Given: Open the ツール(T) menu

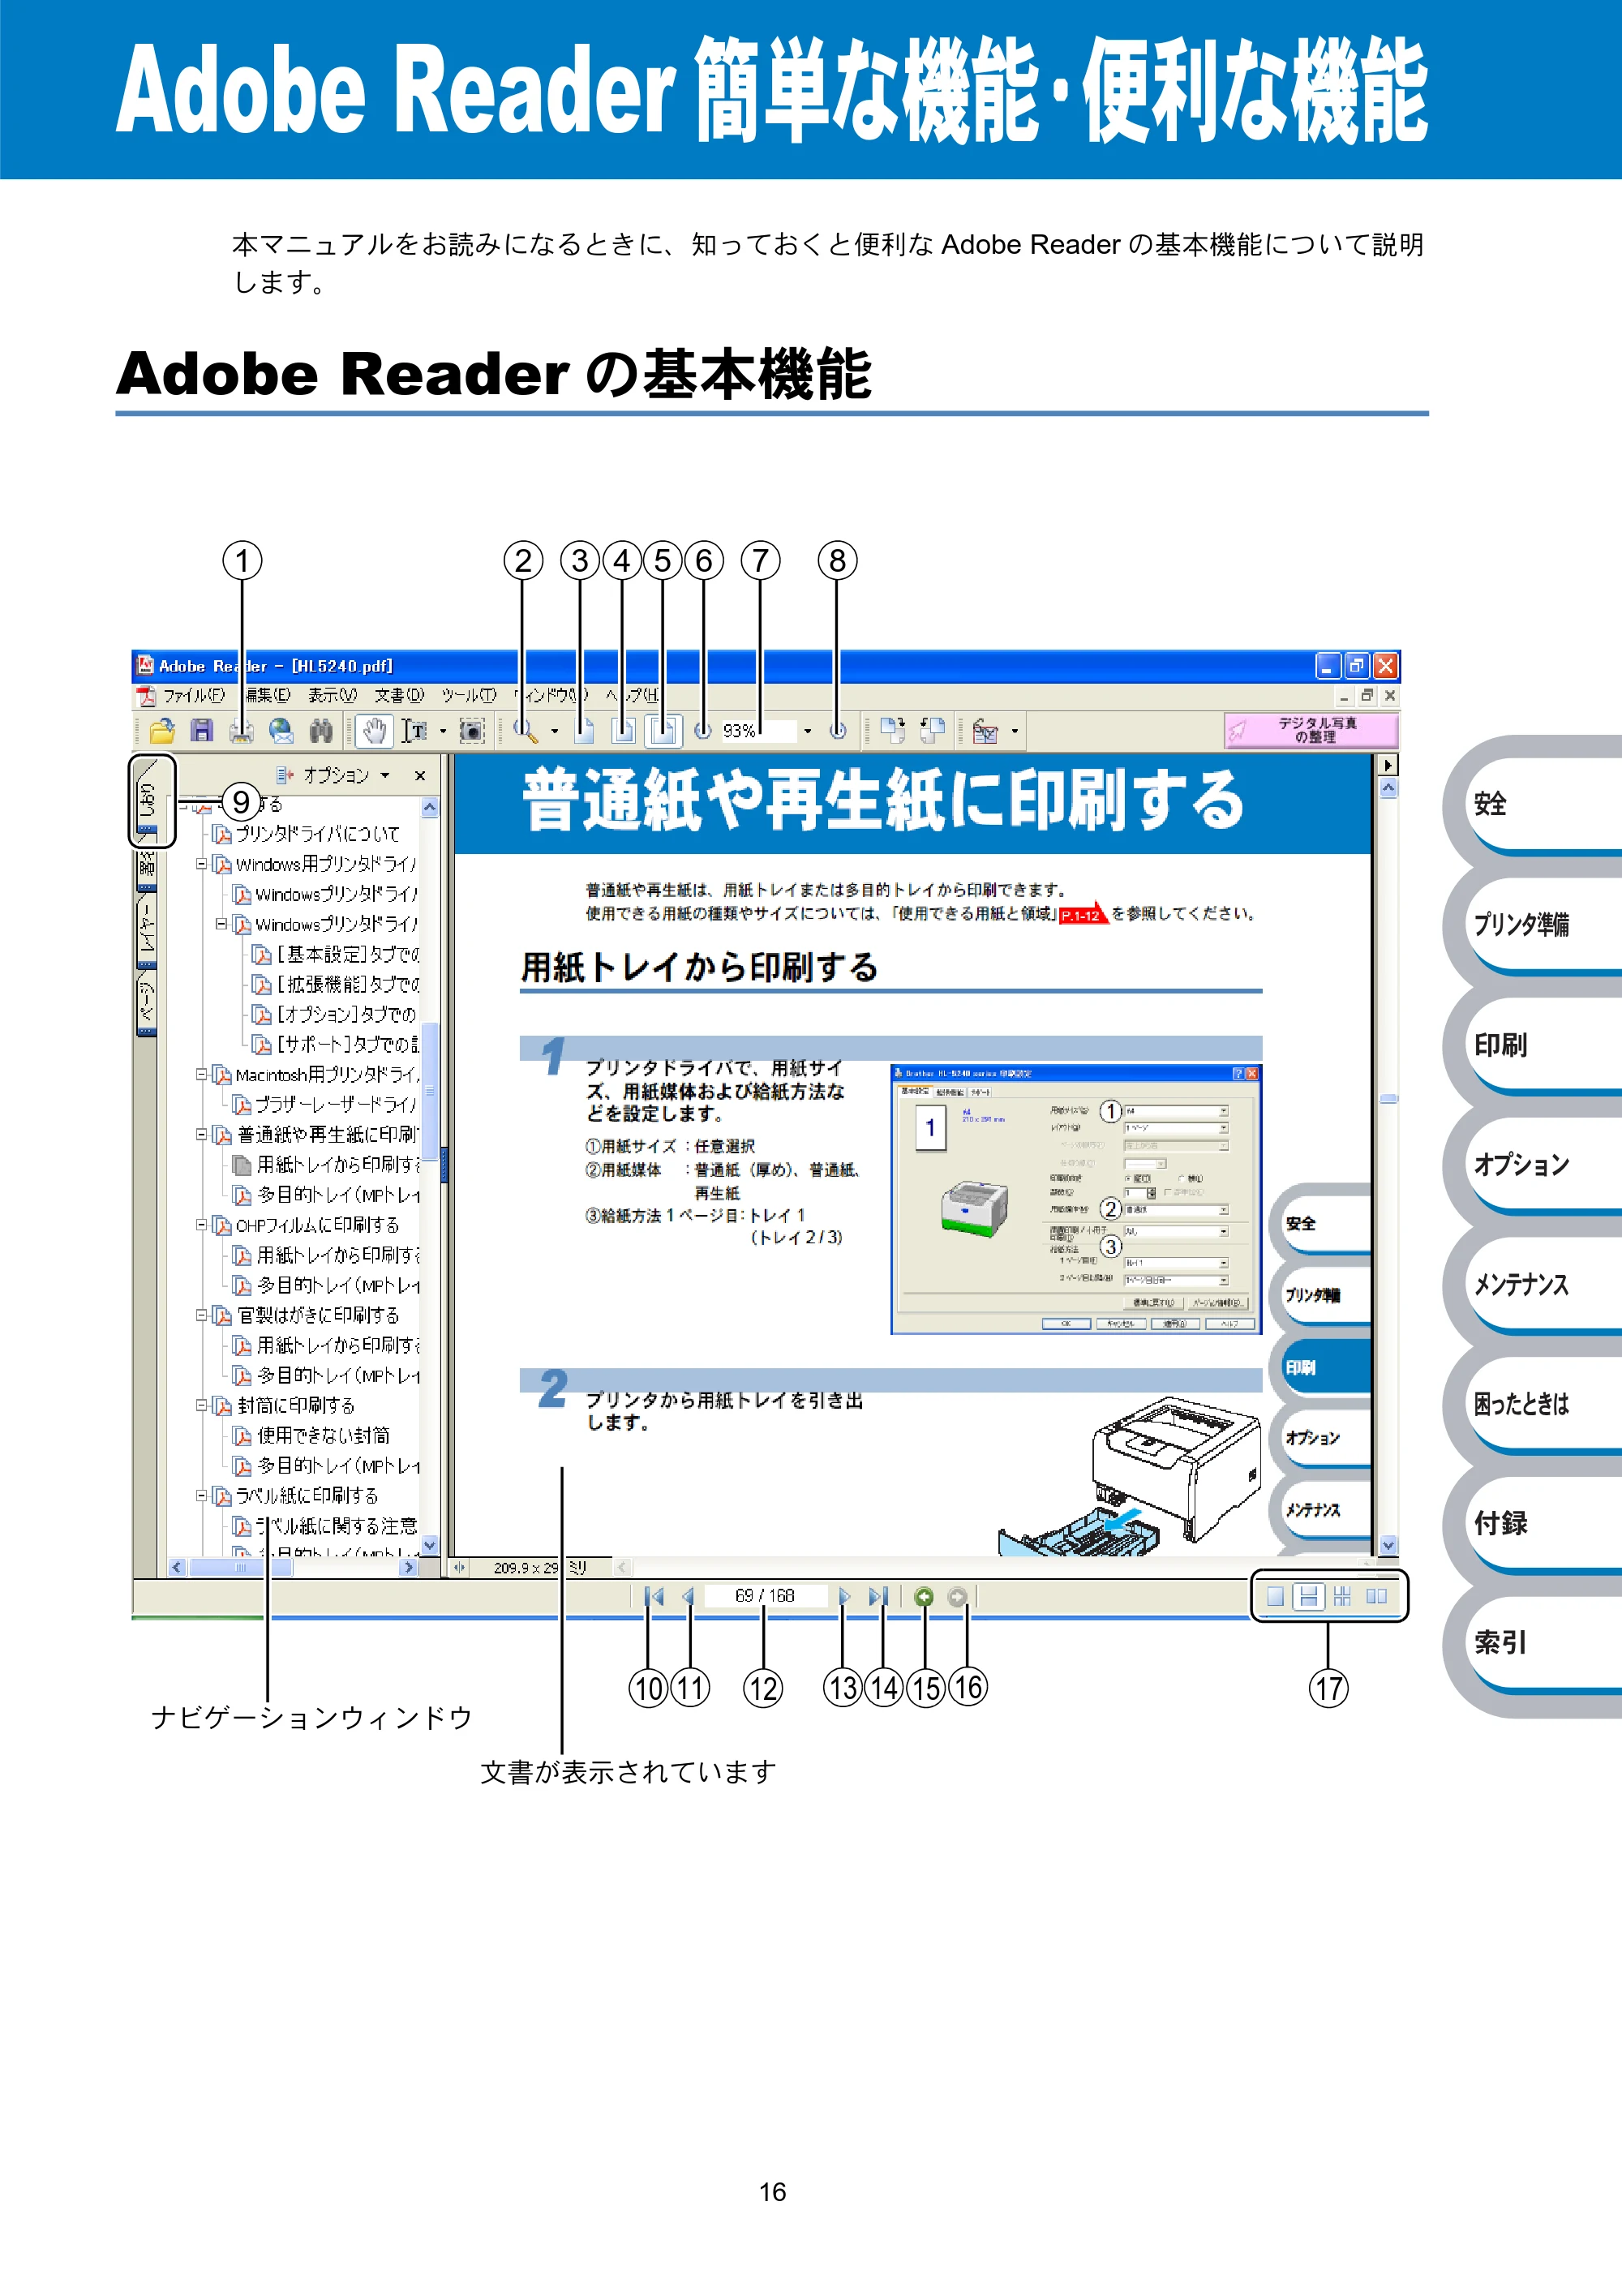Looking at the screenshot, I should point(469,695).
